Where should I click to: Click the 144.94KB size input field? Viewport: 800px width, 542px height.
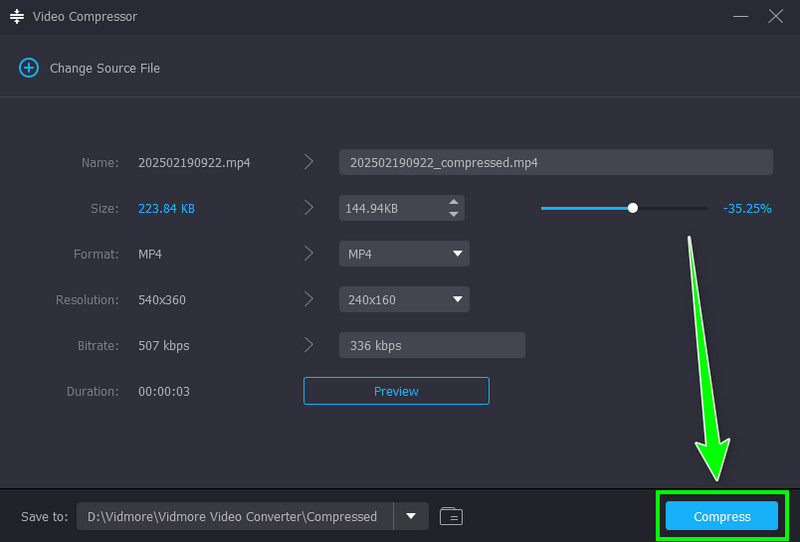[x=393, y=208]
